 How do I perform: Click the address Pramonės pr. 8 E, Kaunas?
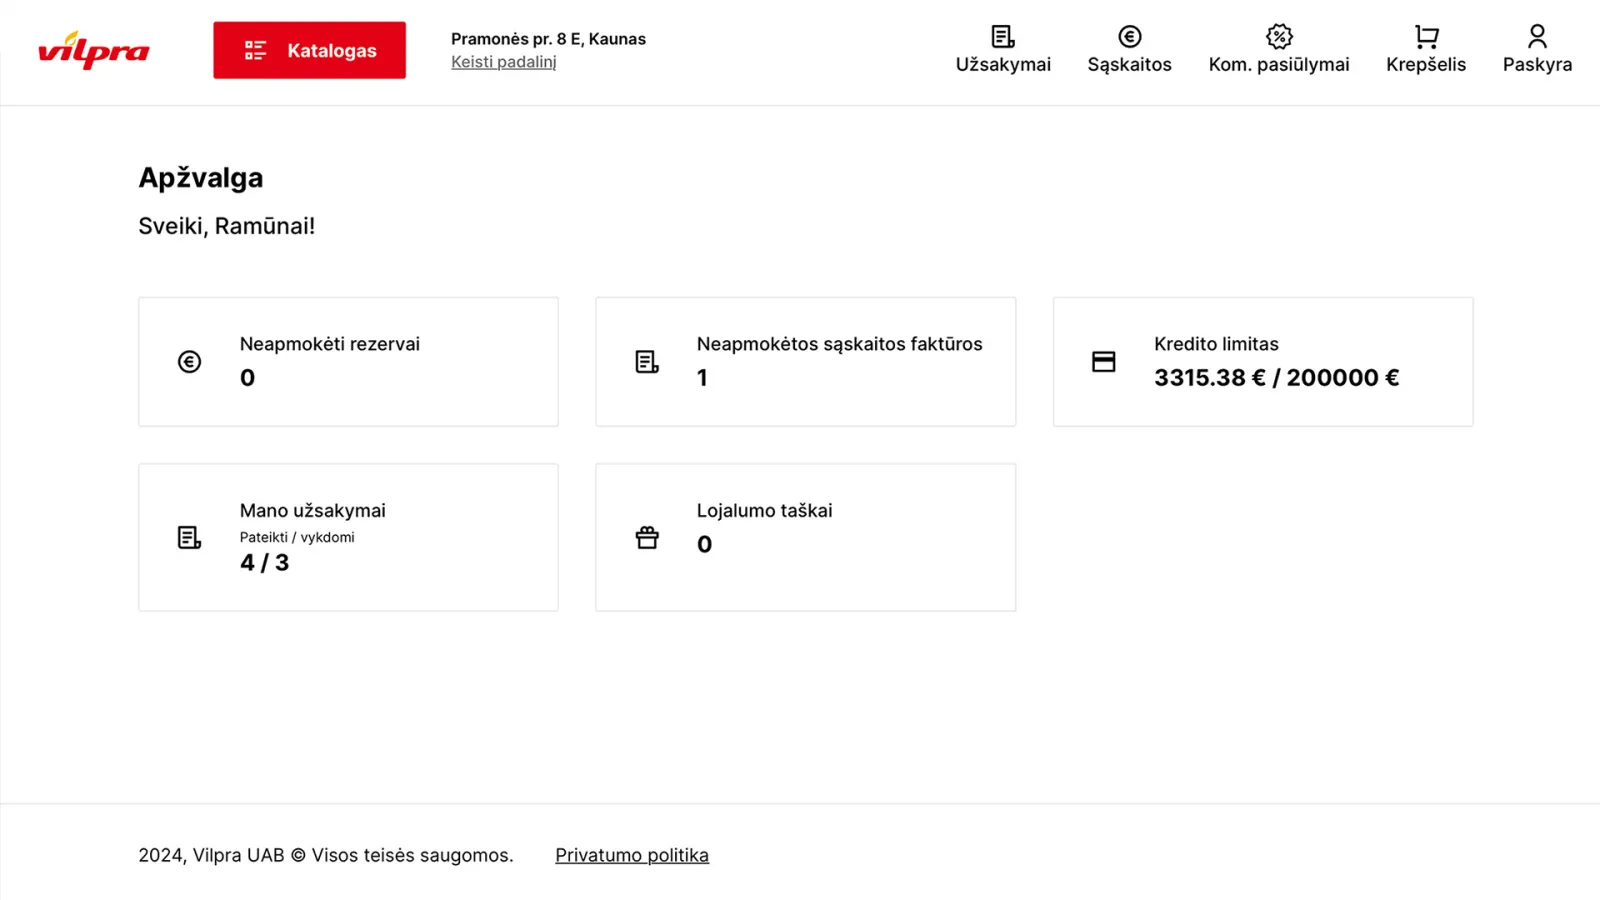pyautogui.click(x=548, y=39)
